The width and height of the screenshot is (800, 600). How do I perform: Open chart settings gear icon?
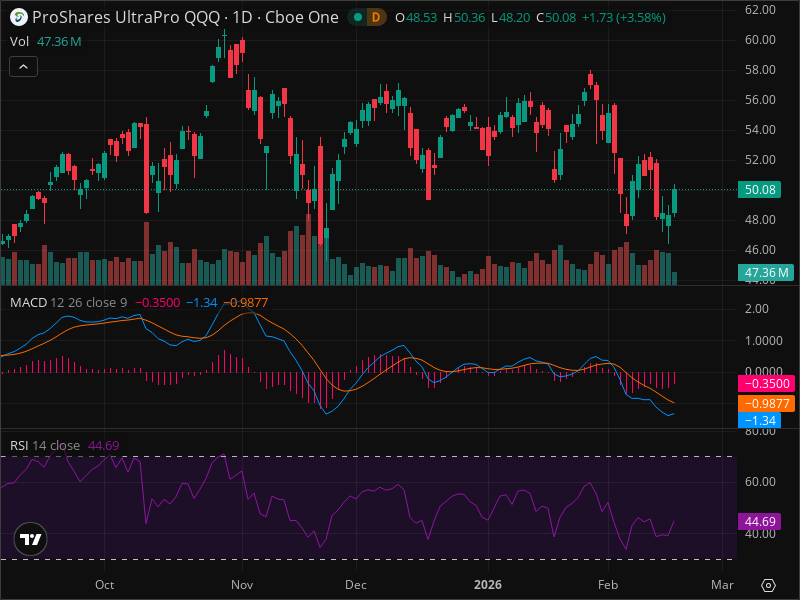pyautogui.click(x=768, y=585)
